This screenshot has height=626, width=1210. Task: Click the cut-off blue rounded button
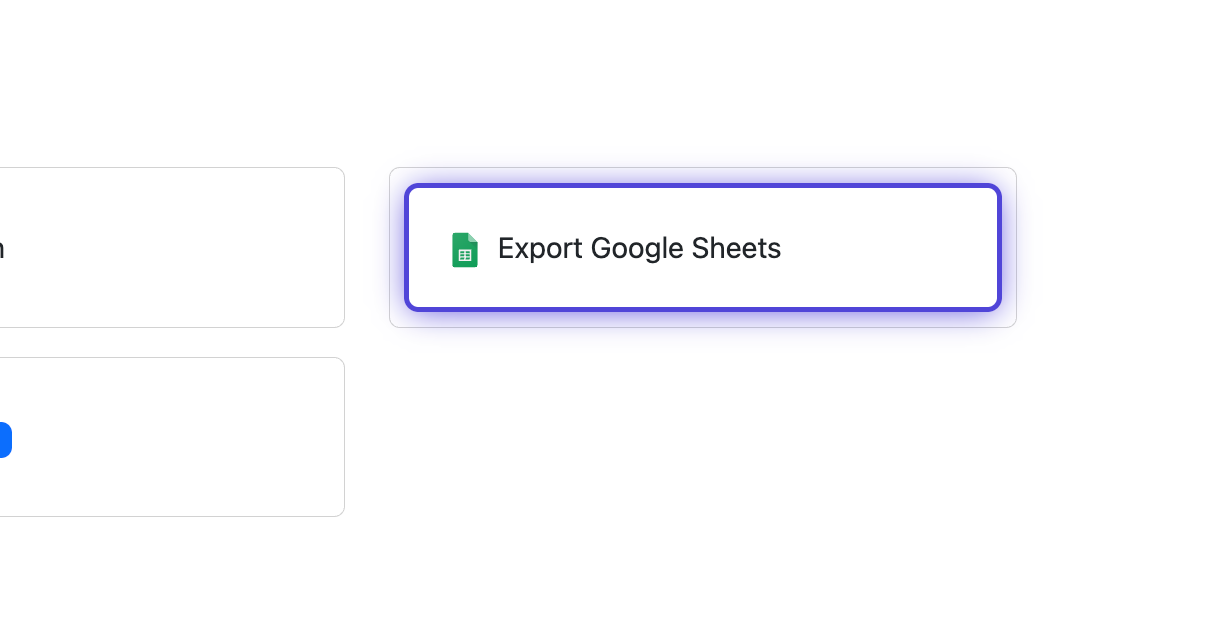(x=5, y=440)
